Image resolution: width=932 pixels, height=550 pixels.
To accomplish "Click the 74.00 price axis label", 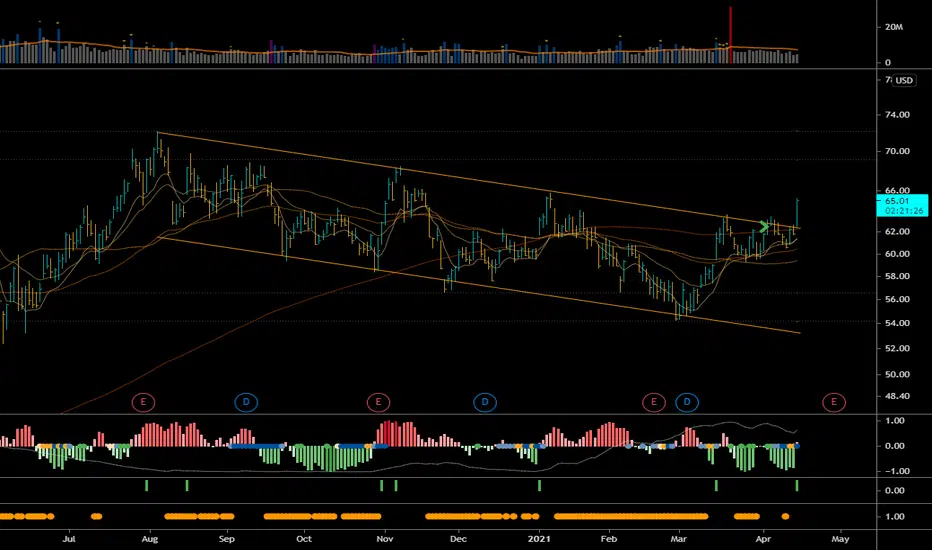I will 898,115.
